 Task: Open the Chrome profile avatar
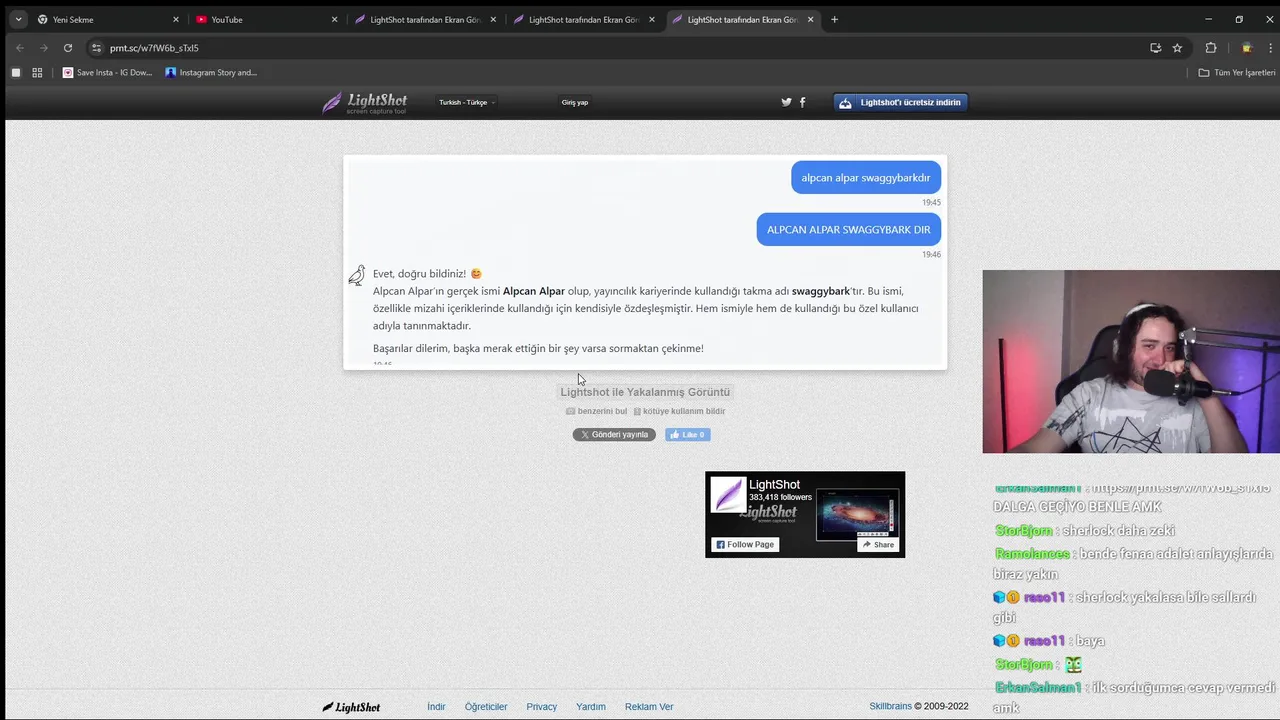tap(1247, 47)
